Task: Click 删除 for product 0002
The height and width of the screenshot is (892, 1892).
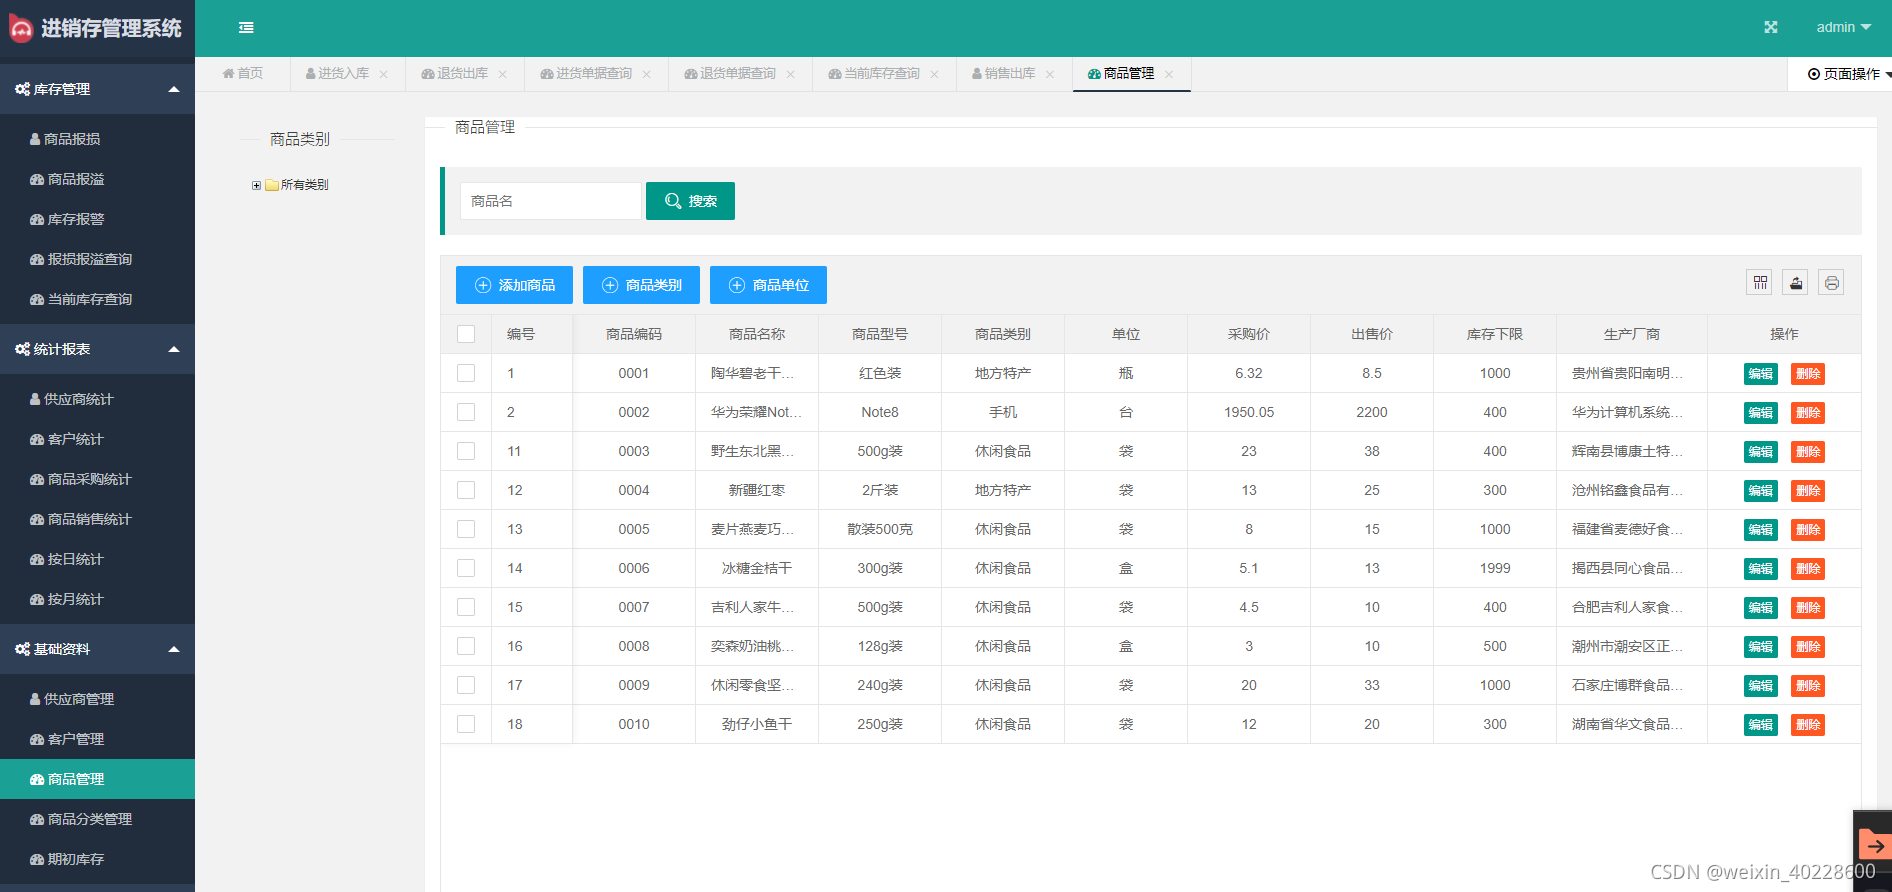Action: (x=1808, y=413)
